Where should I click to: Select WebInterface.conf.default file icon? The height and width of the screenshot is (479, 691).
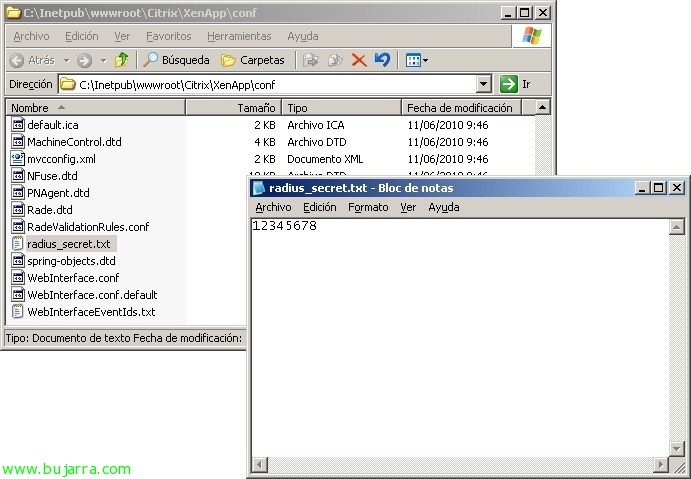[17, 295]
